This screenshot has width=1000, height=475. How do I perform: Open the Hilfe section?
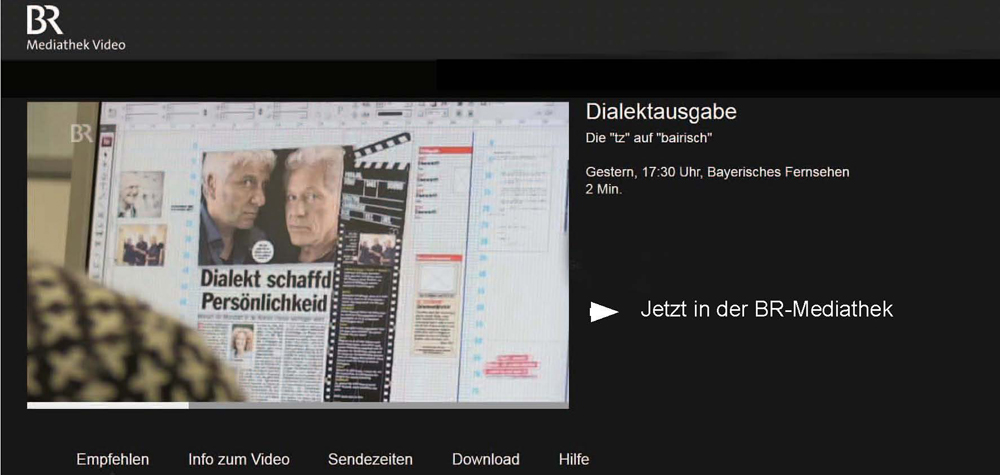[574, 459]
